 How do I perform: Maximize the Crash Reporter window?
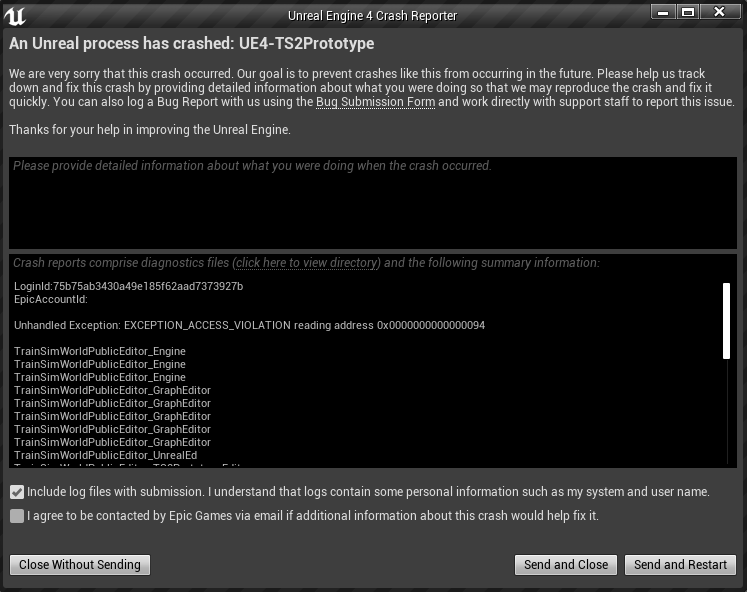tap(687, 11)
